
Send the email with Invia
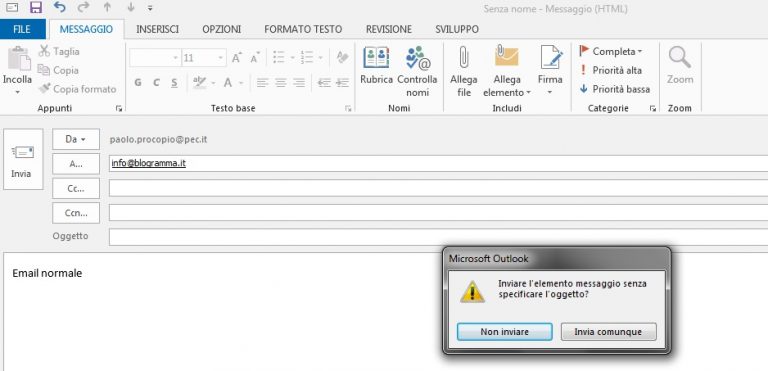click(23, 159)
